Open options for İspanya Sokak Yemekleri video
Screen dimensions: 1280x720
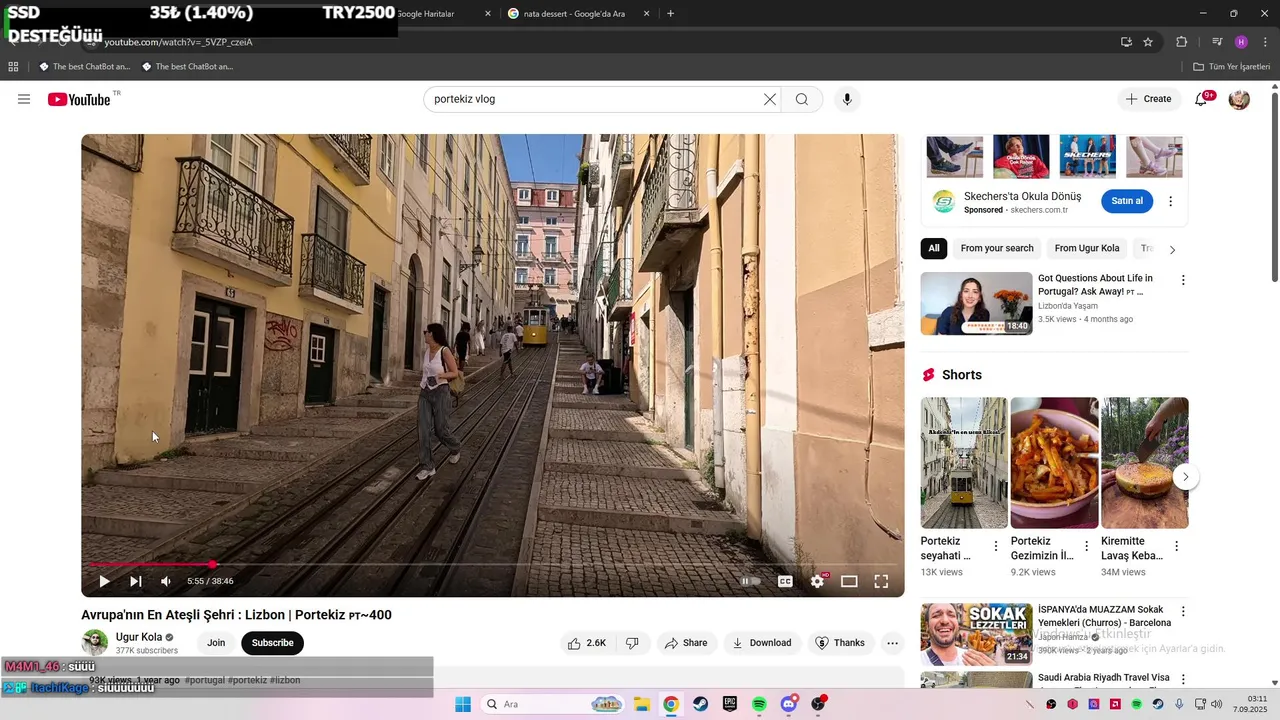coord(1183,612)
